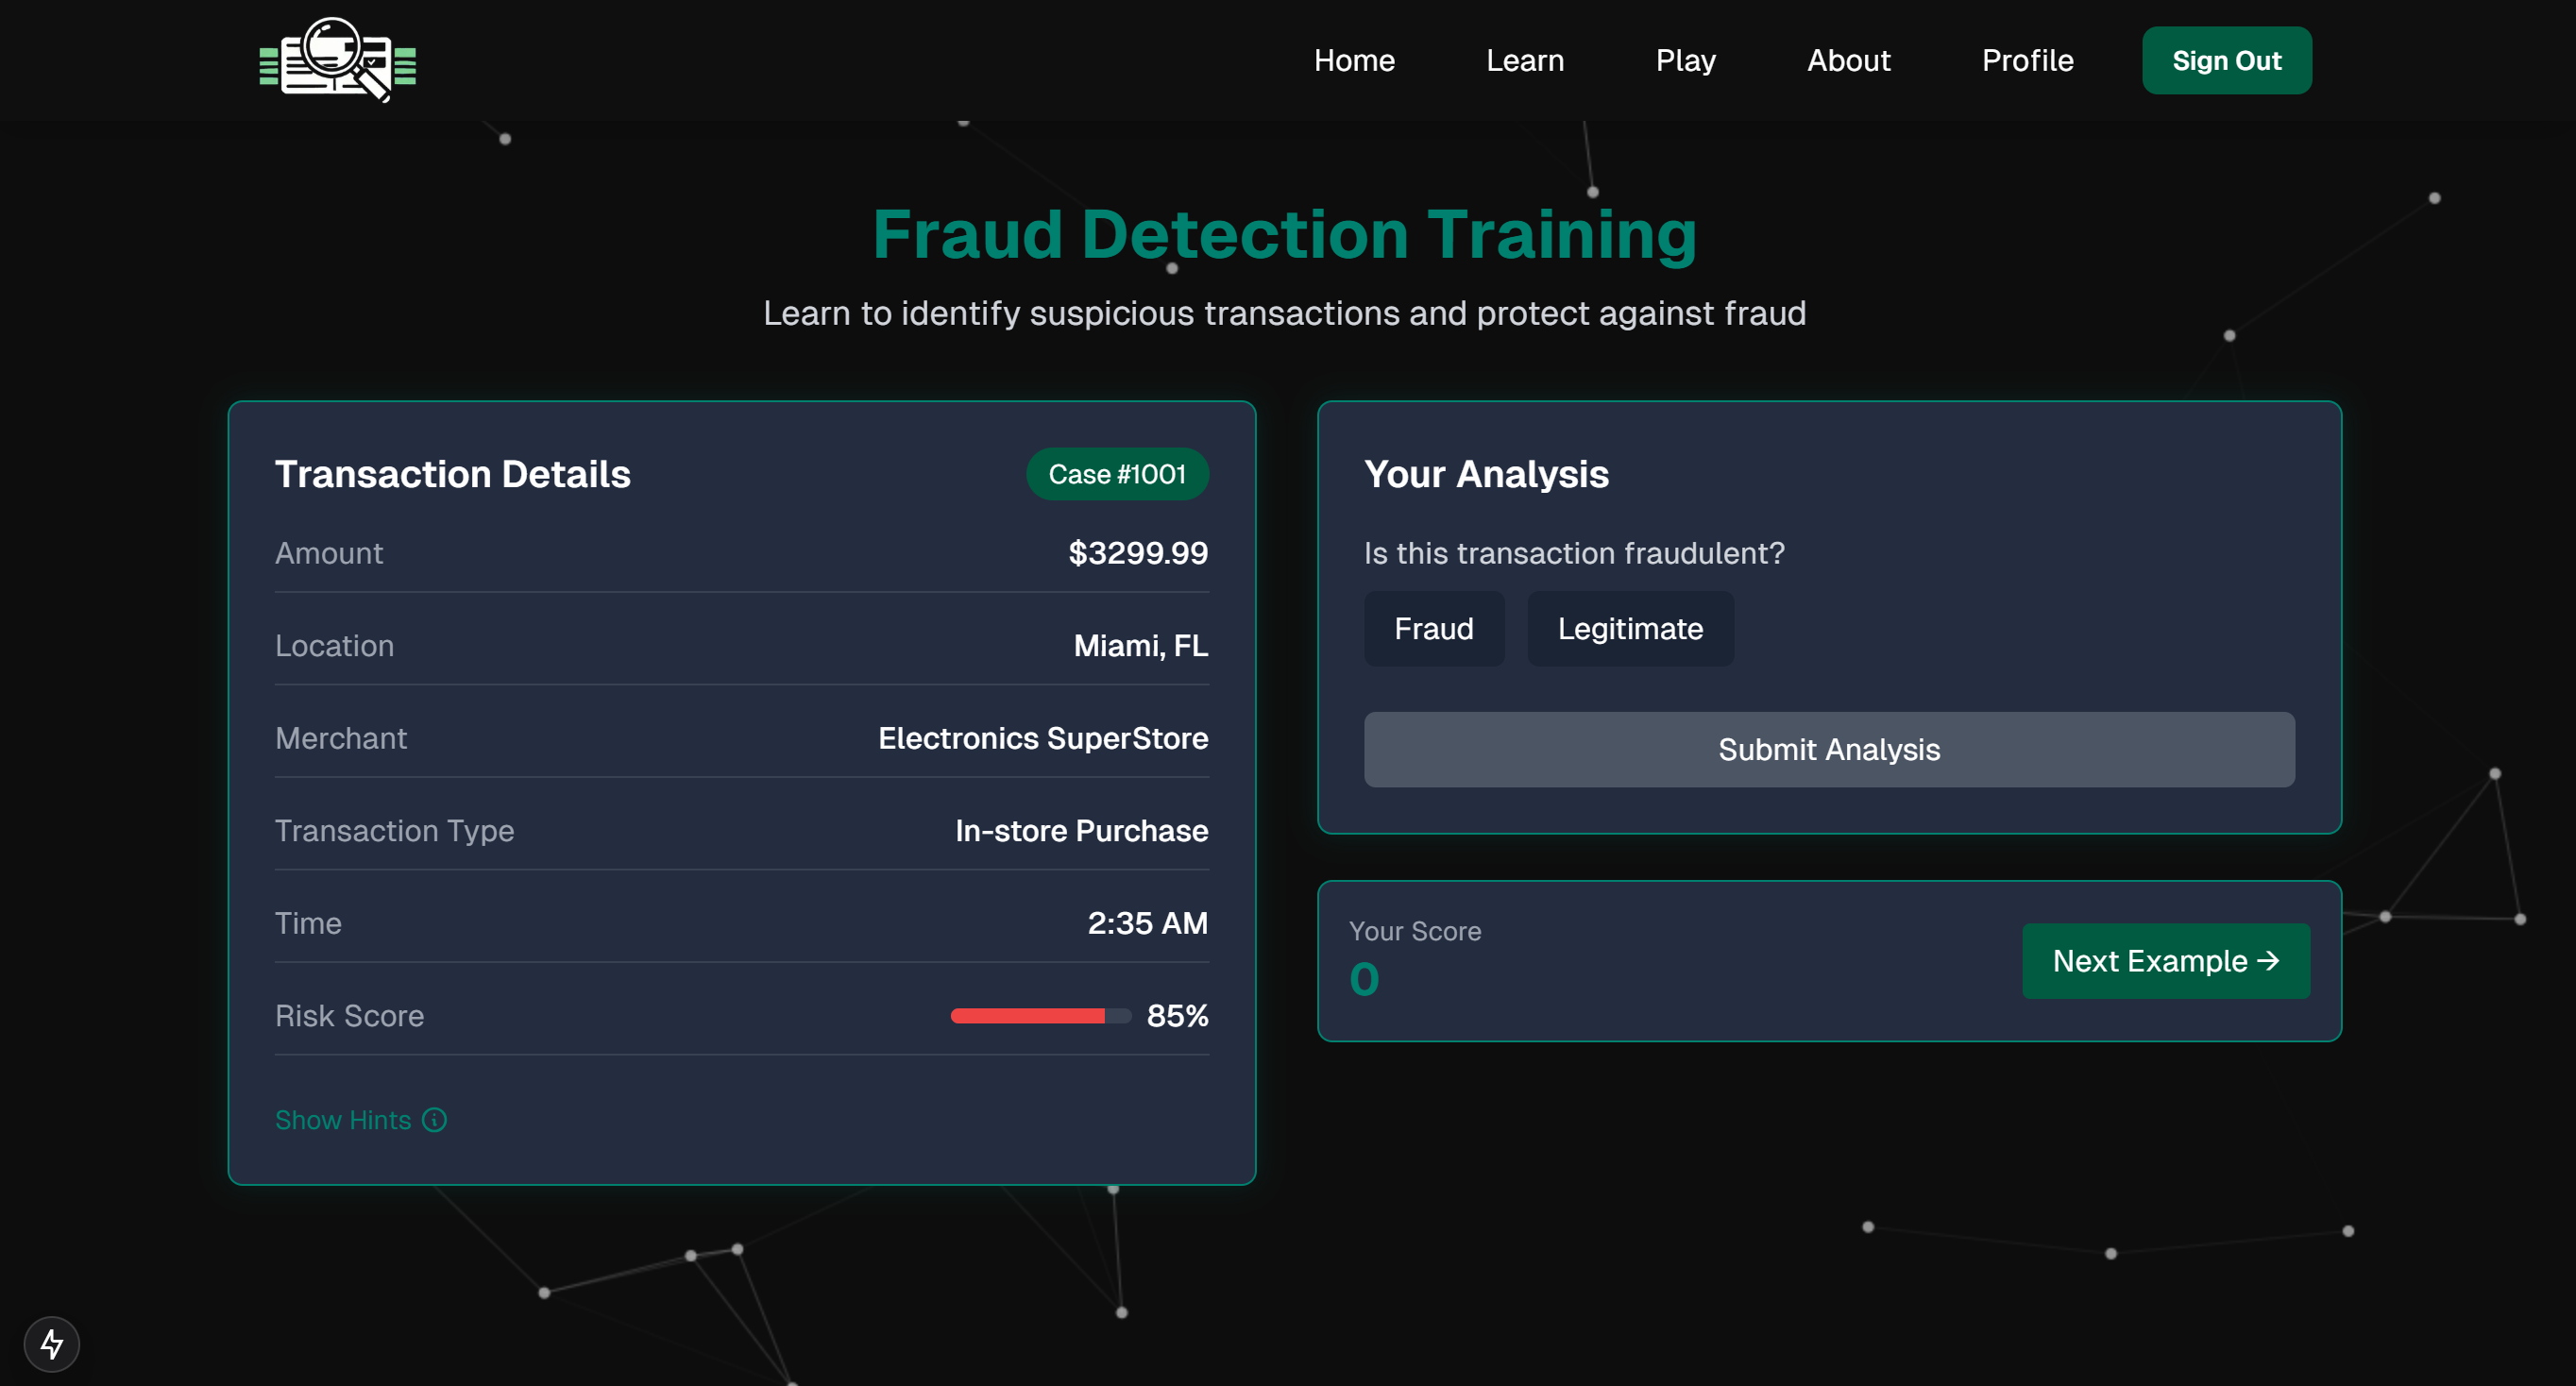Select the Legitimate answer option
Viewport: 2576px width, 1386px height.
click(1629, 629)
